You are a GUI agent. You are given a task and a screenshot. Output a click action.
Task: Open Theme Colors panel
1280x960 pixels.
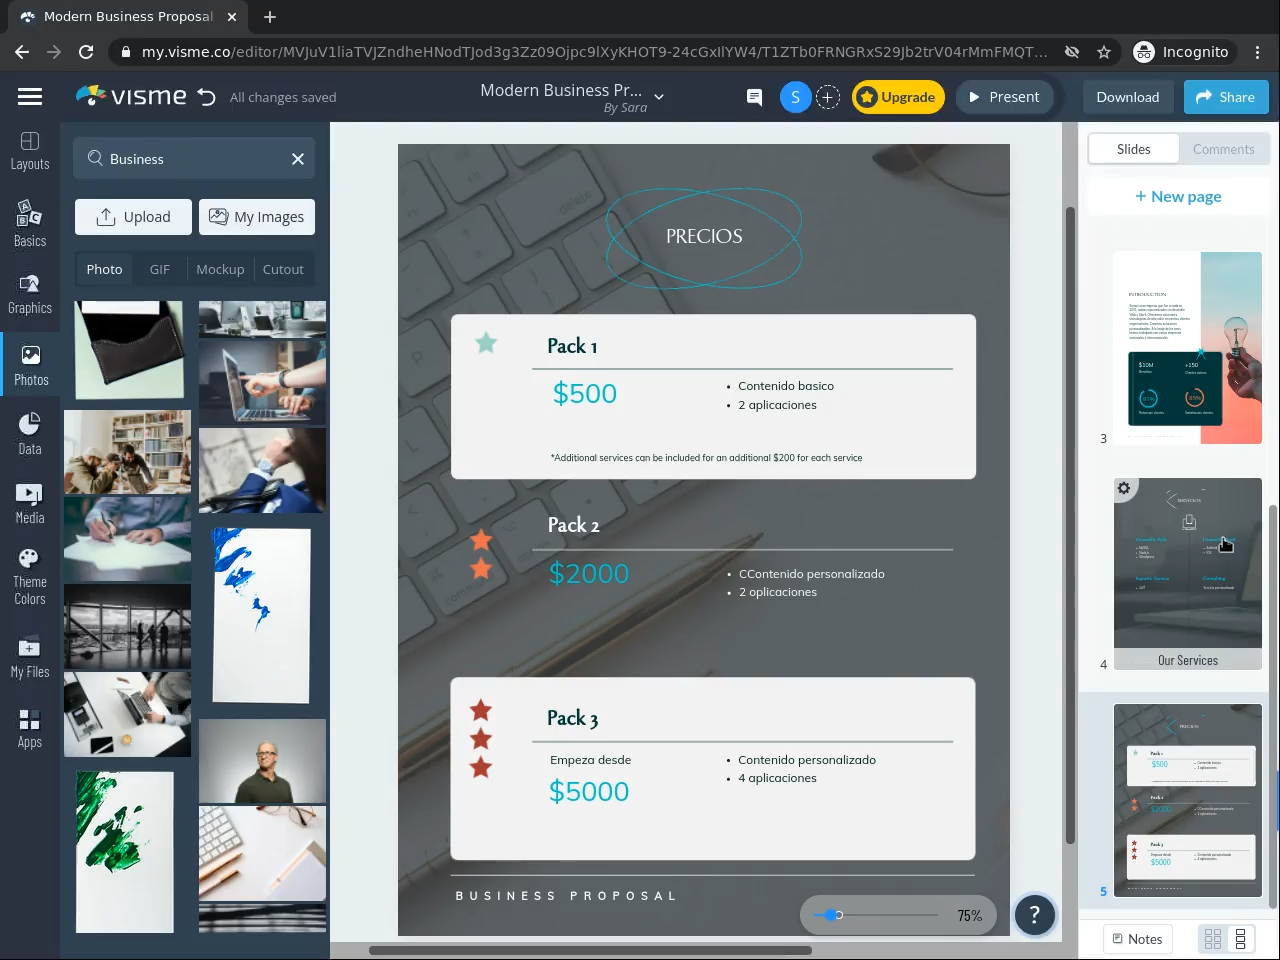pos(30,577)
